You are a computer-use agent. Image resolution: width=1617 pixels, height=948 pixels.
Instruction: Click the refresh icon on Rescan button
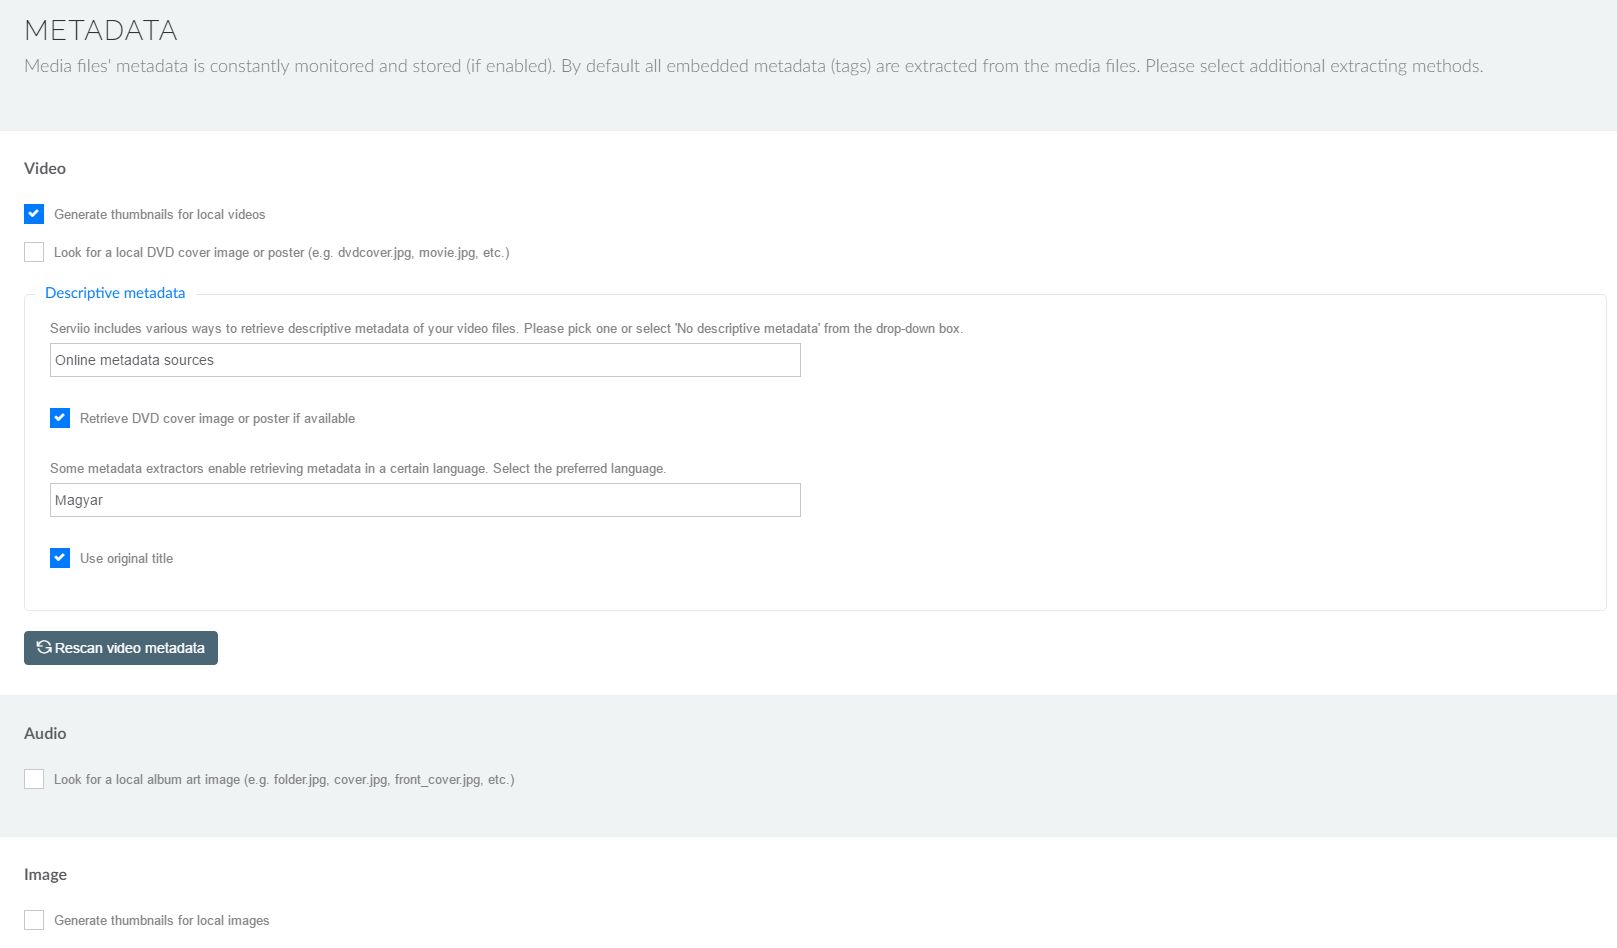pyautogui.click(x=44, y=648)
